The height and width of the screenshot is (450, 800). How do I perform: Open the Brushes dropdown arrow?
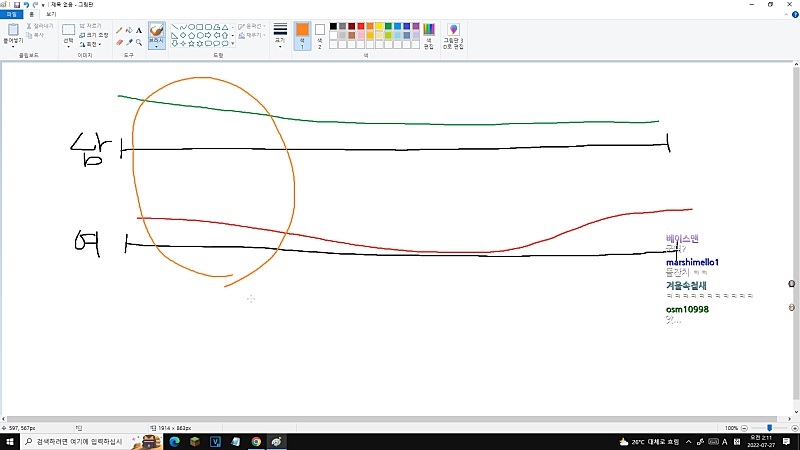coord(157,44)
